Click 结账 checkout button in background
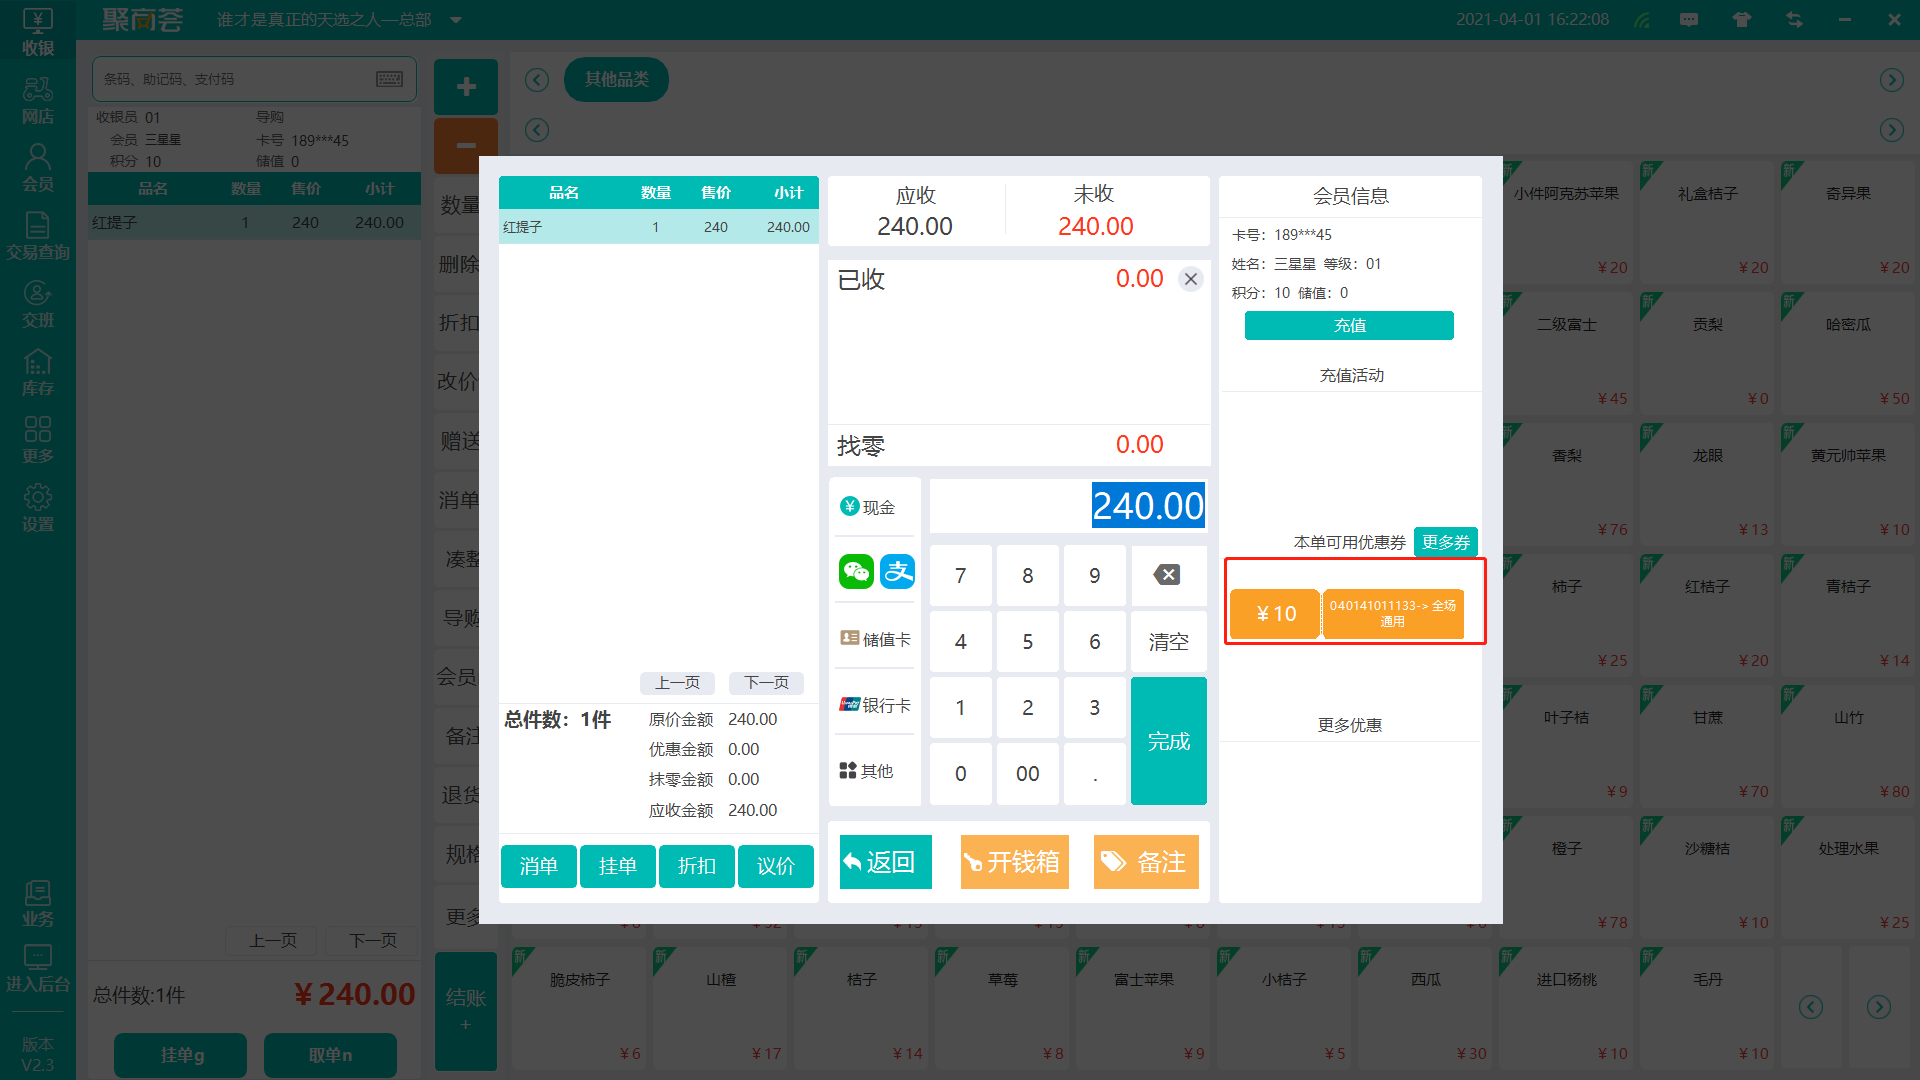Viewport: 1920px width, 1080px height. [x=466, y=1011]
